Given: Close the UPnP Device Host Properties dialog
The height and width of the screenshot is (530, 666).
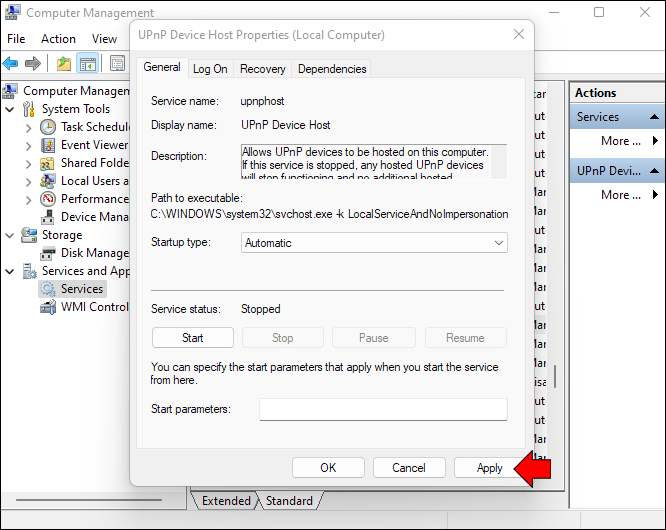Looking at the screenshot, I should (519, 34).
